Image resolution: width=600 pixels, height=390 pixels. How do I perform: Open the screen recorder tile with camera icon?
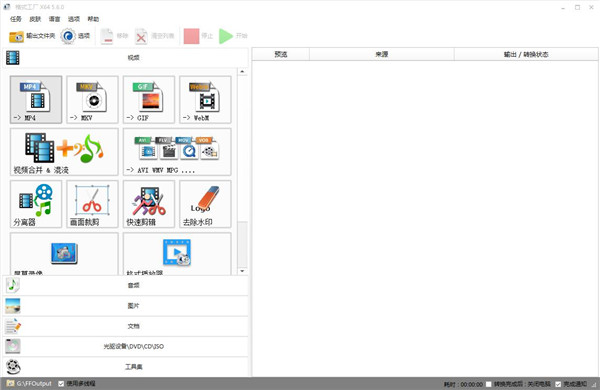point(64,254)
